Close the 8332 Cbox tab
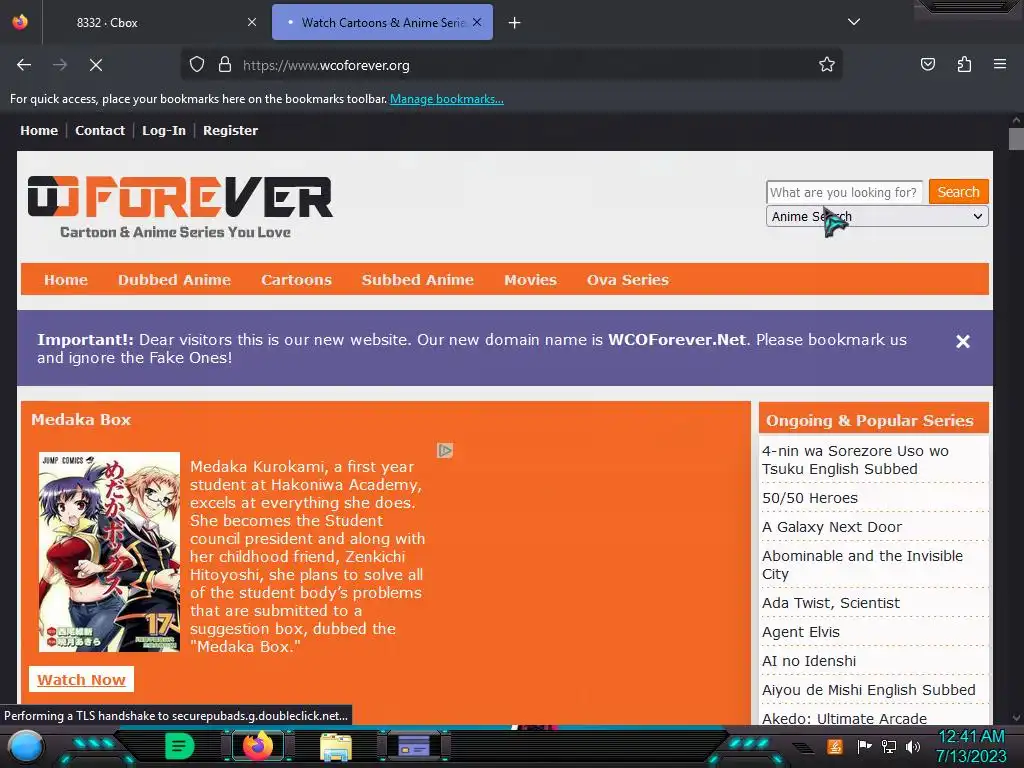 pos(251,22)
